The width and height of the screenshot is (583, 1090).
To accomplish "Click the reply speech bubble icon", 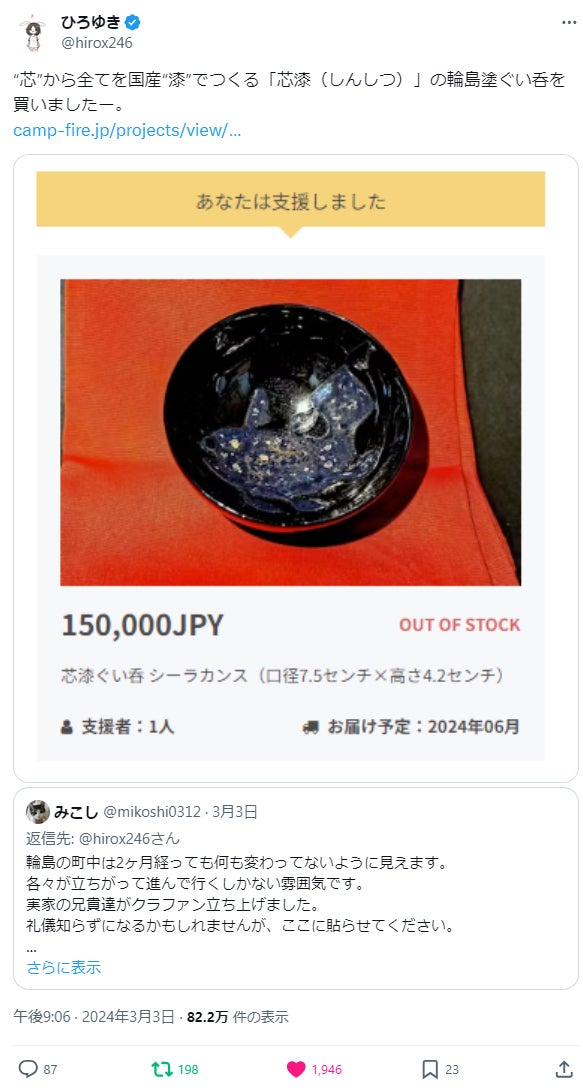I will [x=27, y=1068].
